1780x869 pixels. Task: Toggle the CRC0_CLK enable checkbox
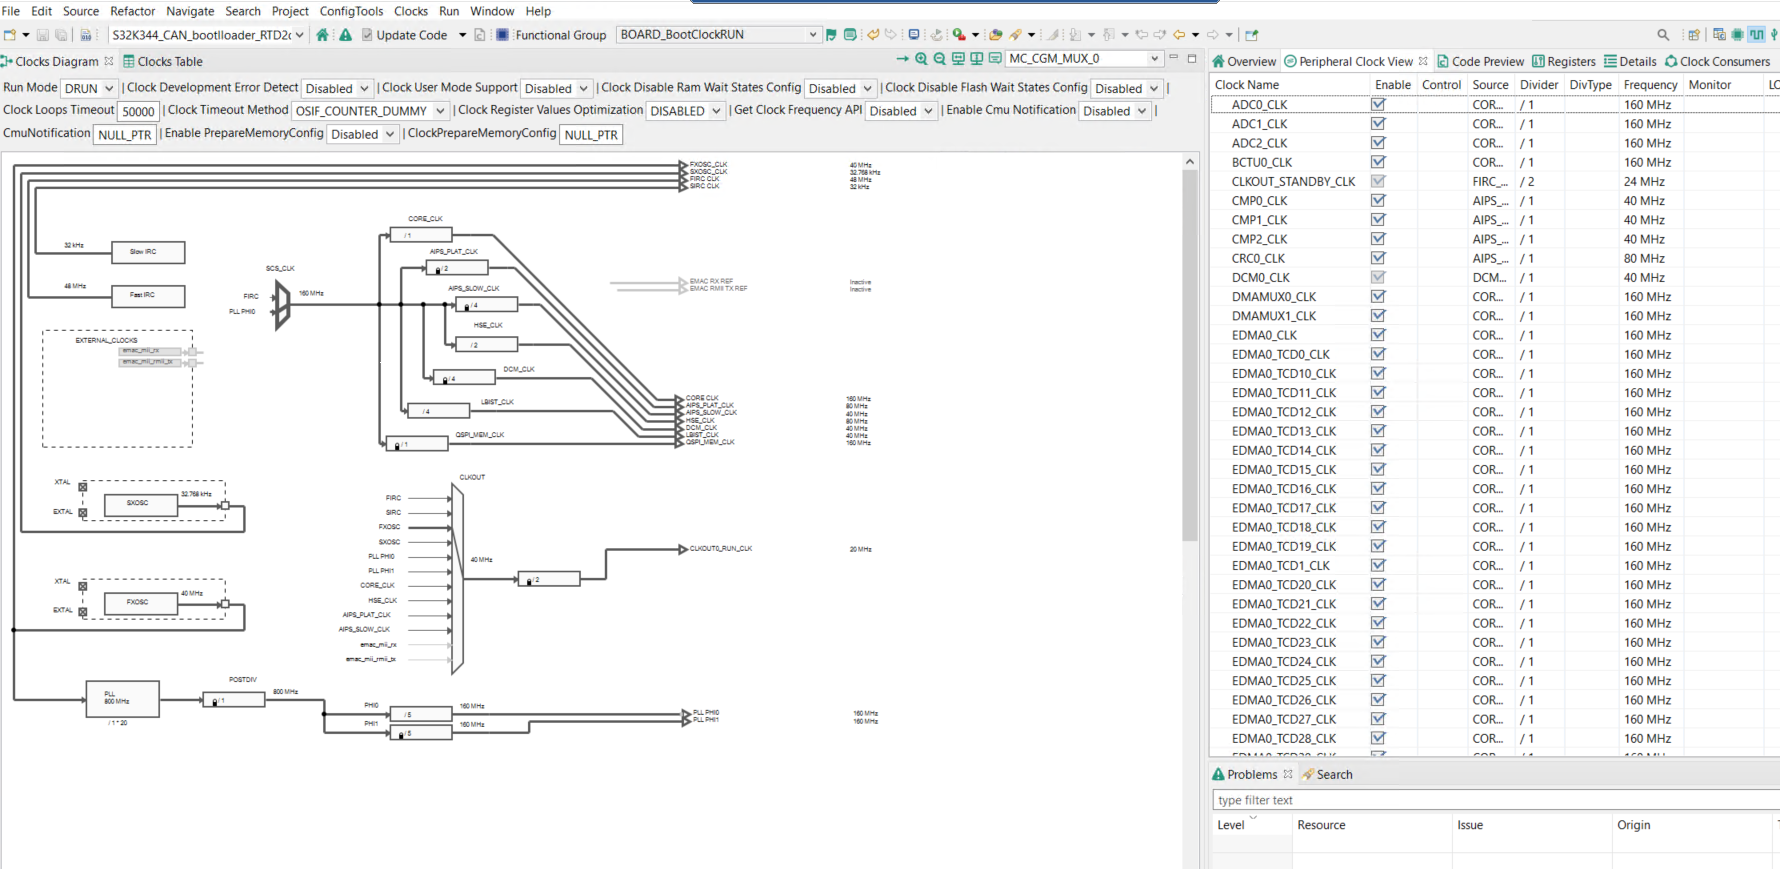coord(1378,258)
